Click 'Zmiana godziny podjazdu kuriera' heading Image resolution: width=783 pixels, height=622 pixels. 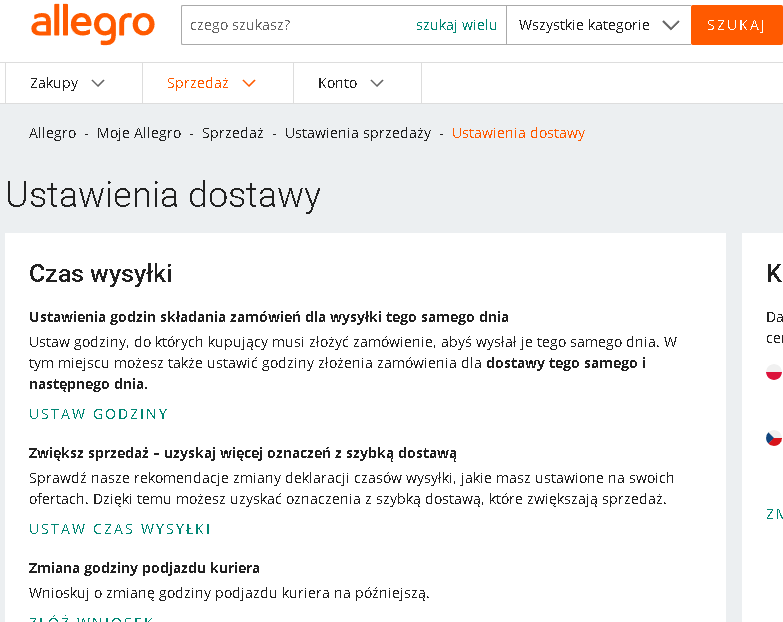[144, 568]
